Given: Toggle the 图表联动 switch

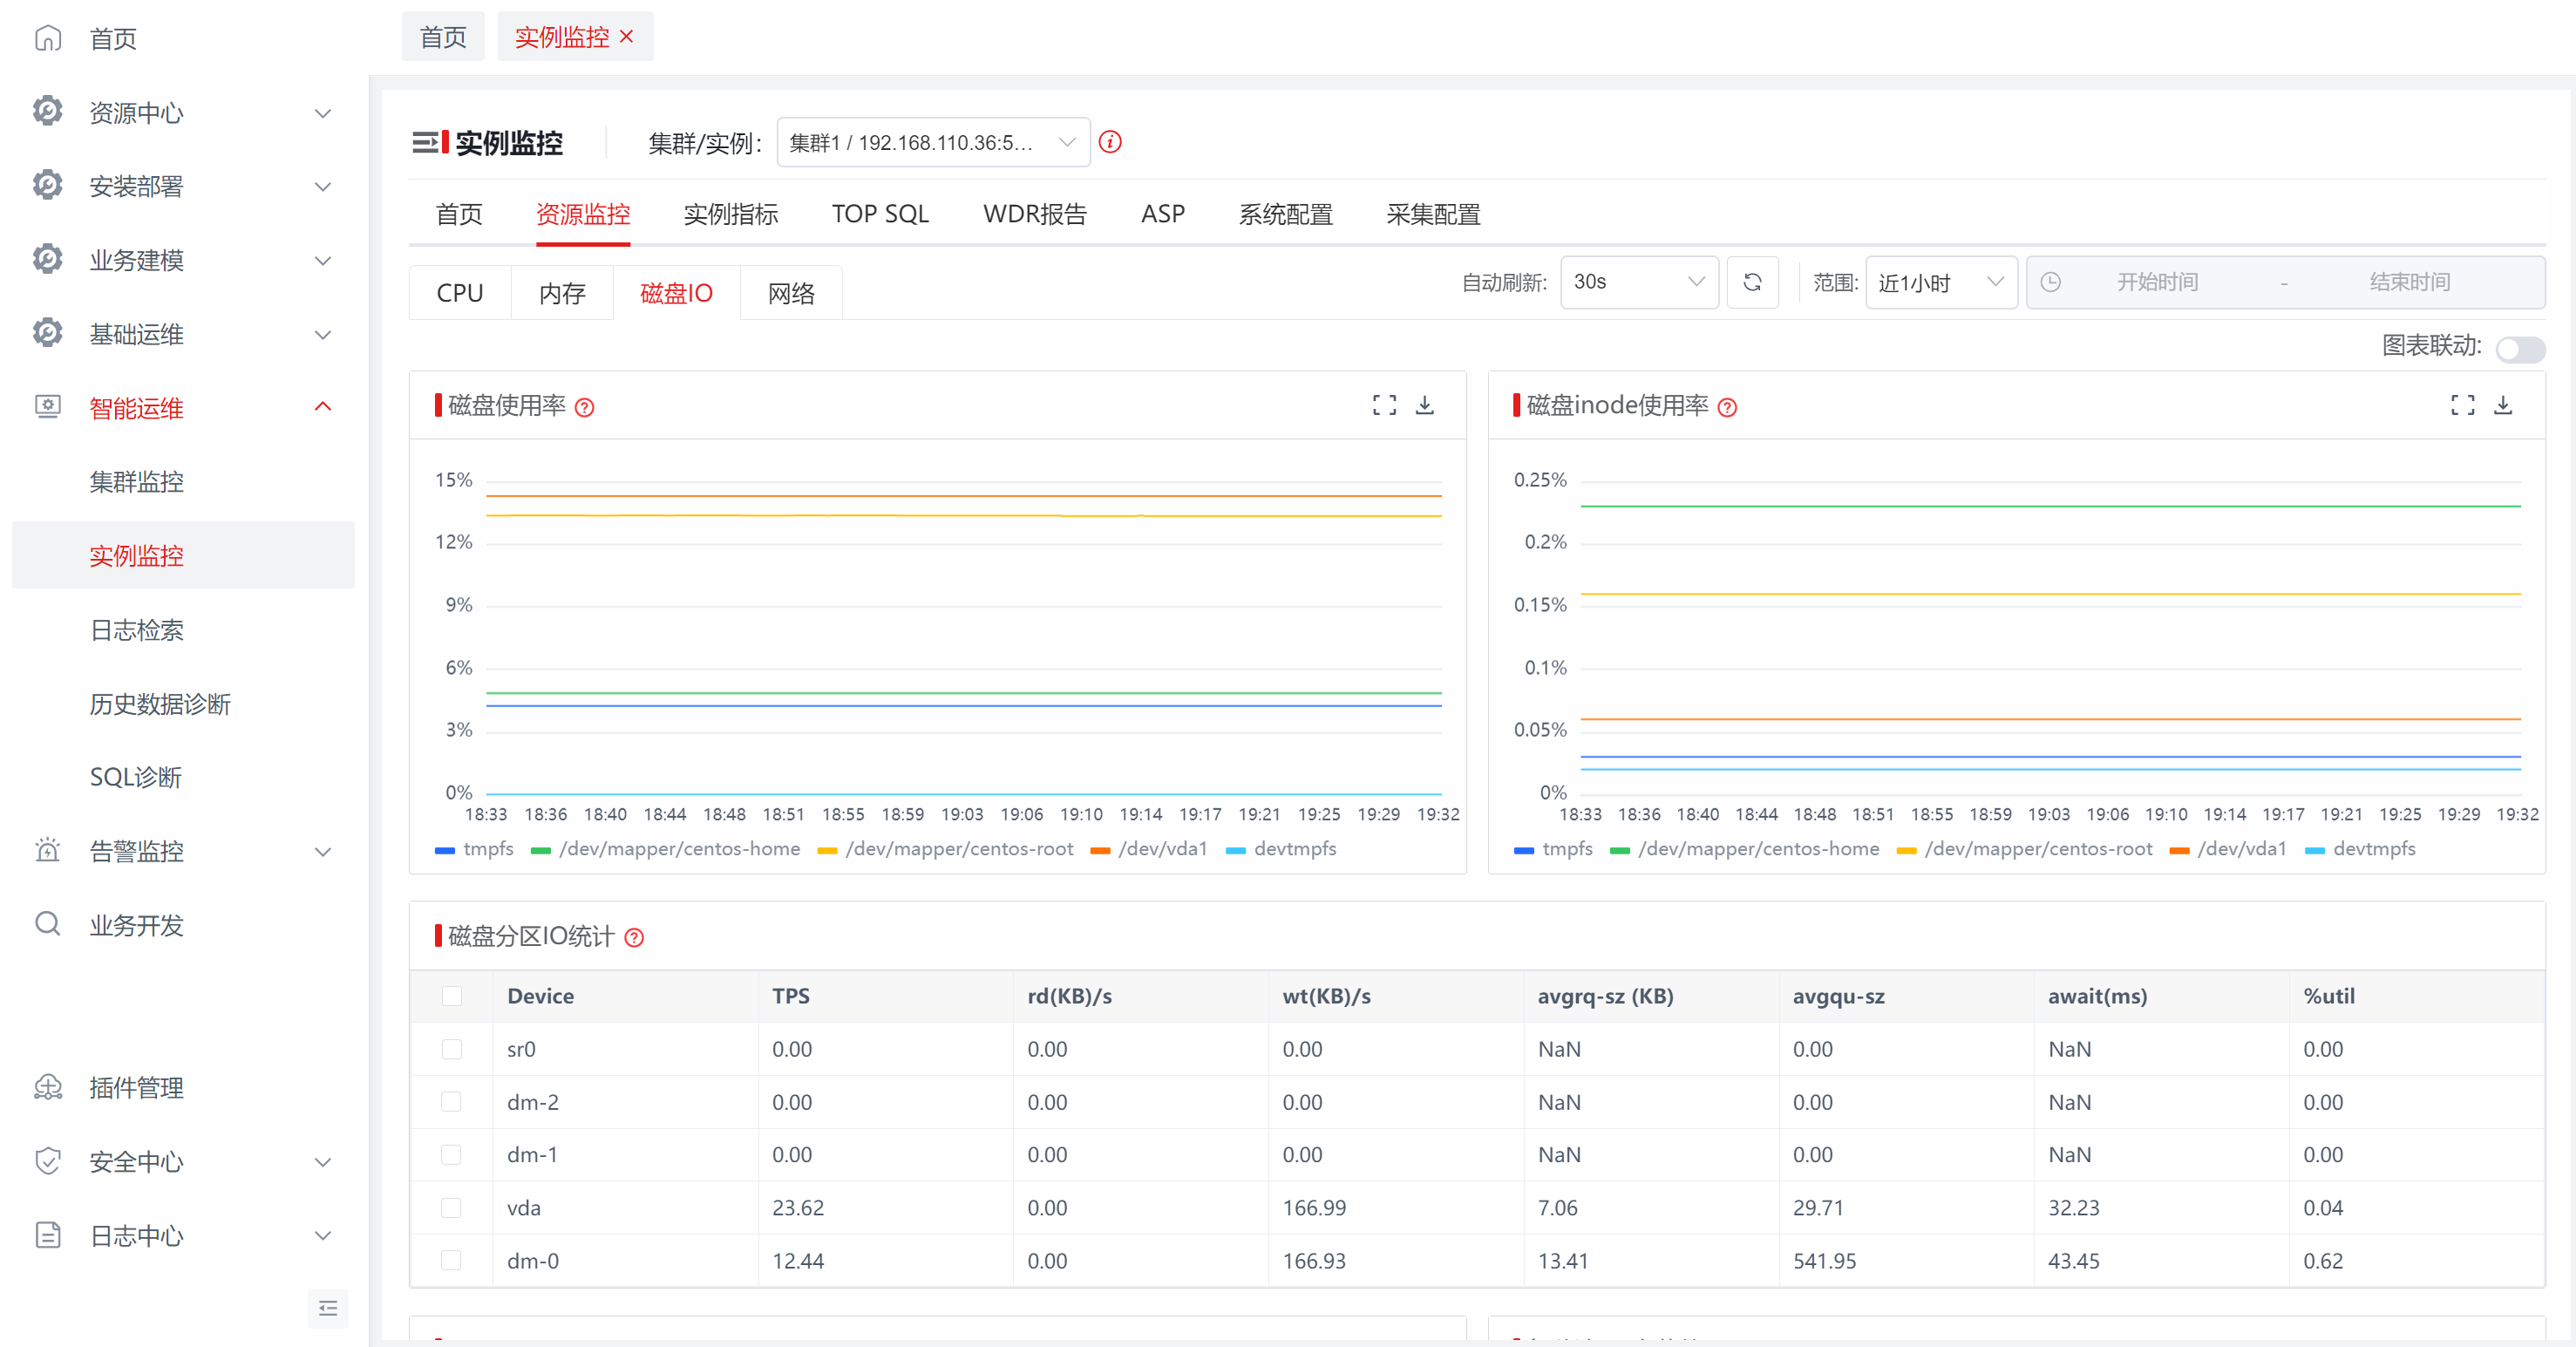Looking at the screenshot, I should (x=2520, y=349).
